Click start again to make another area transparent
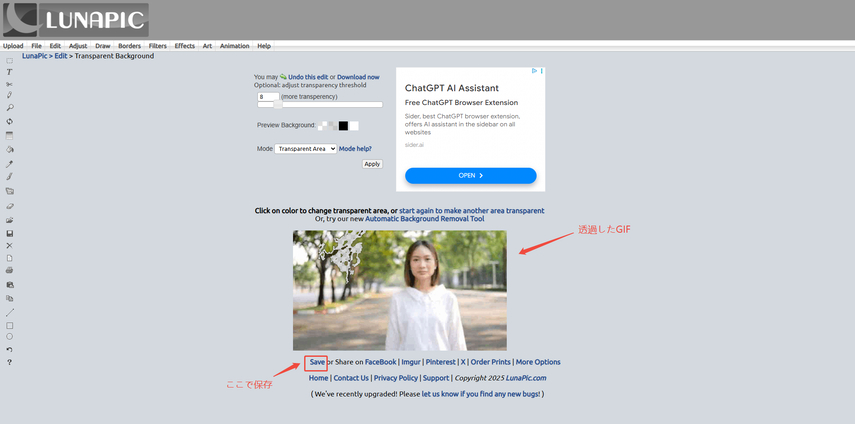855x424 pixels. point(472,210)
